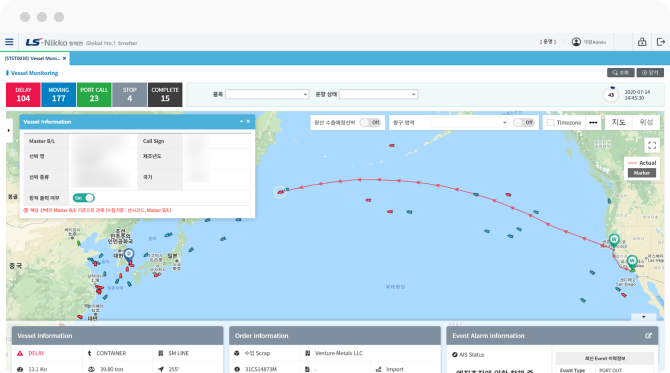Click the logout icon in header
Viewport: 670px width, 373px height.
pos(661,42)
